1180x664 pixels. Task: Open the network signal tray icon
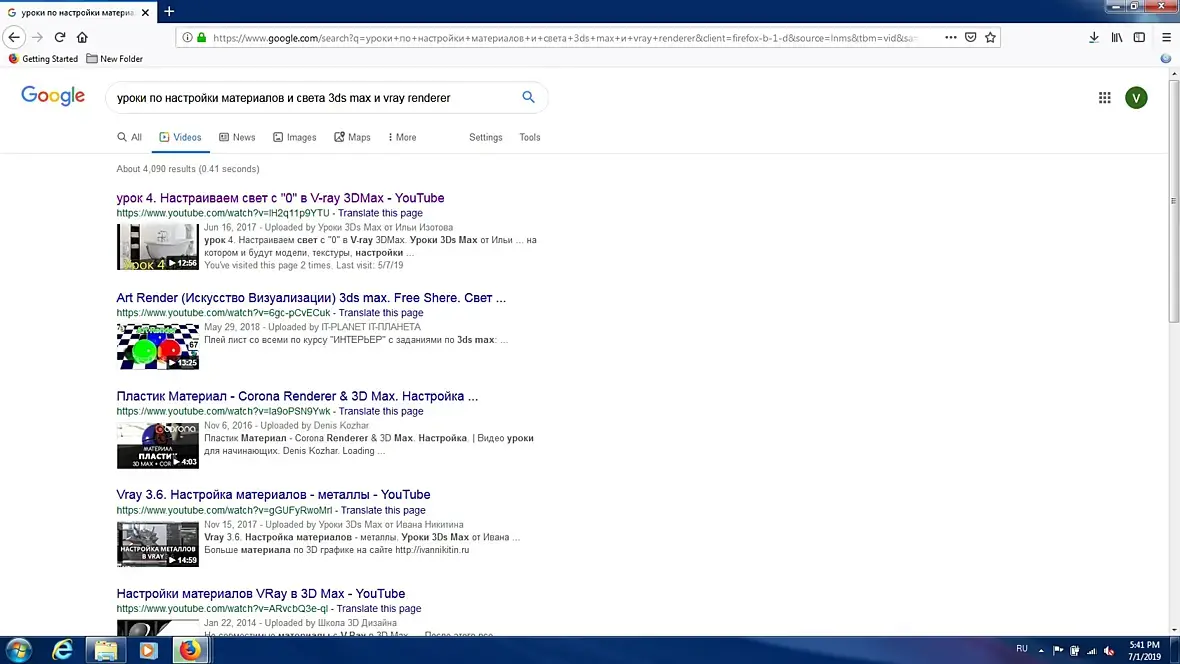point(1091,650)
